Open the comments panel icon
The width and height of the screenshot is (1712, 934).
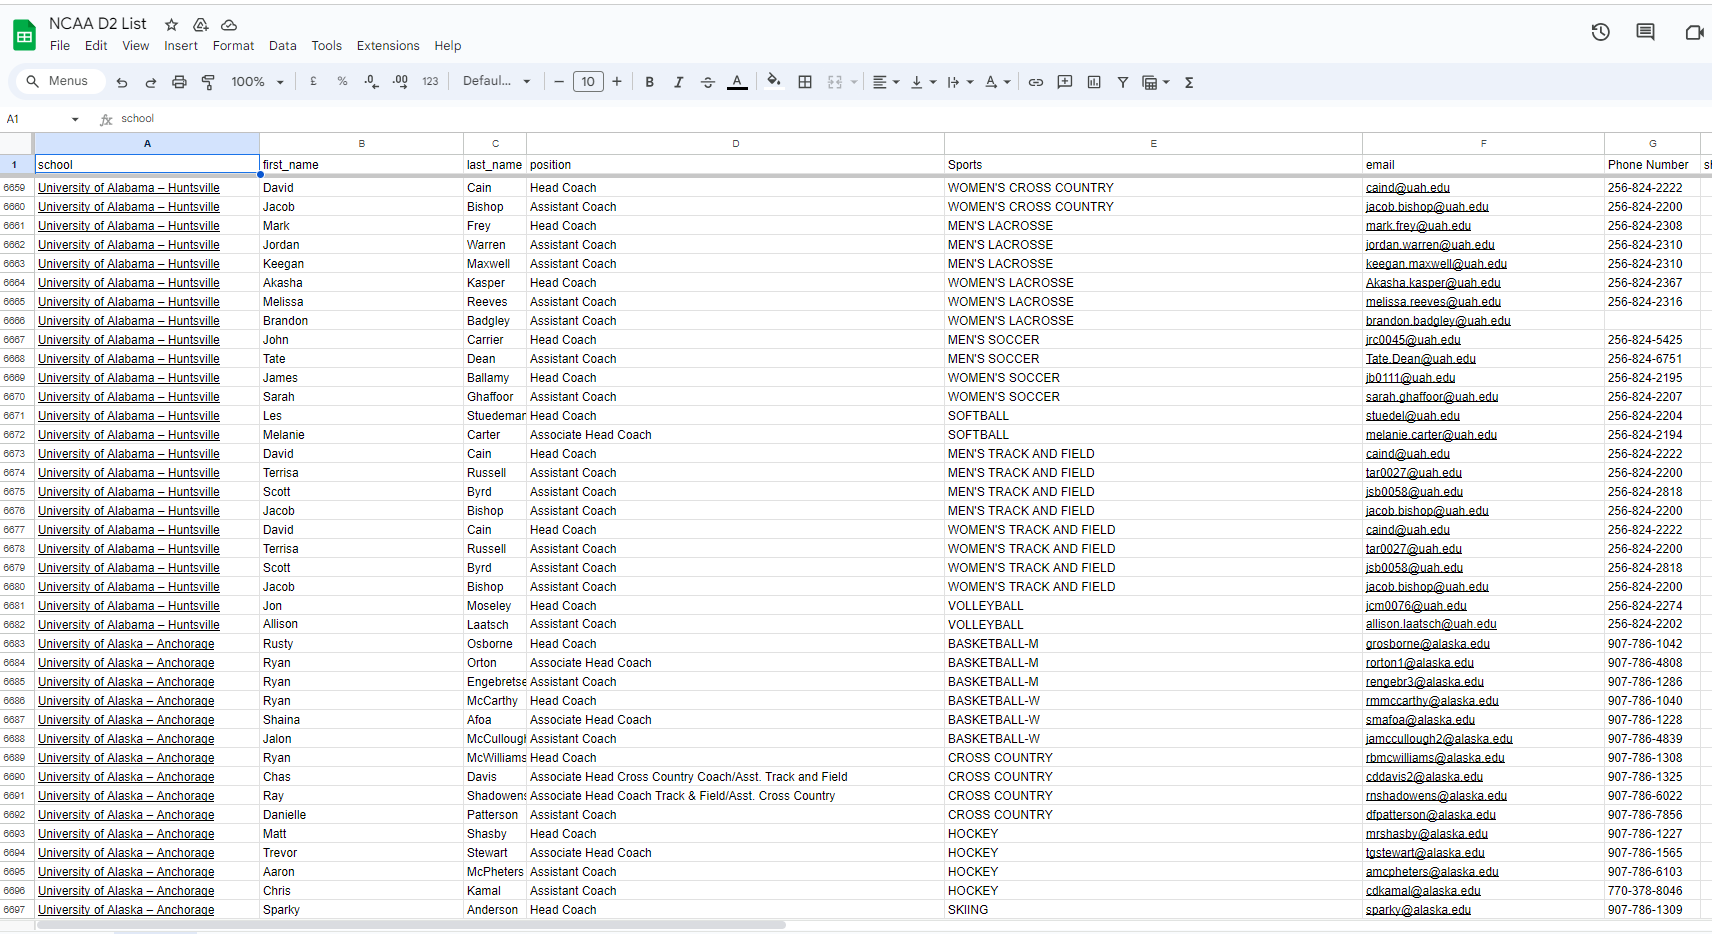[1645, 32]
